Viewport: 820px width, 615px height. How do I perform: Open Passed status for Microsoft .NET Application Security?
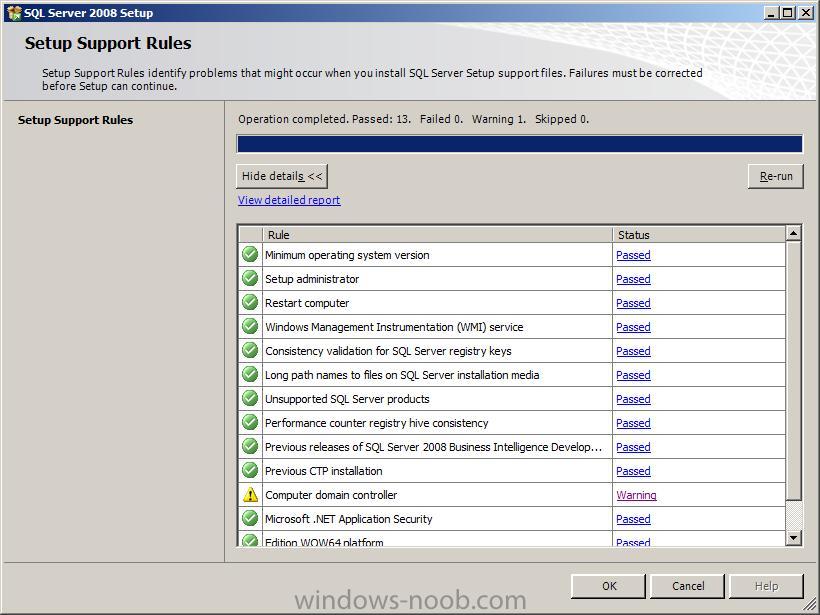[633, 519]
